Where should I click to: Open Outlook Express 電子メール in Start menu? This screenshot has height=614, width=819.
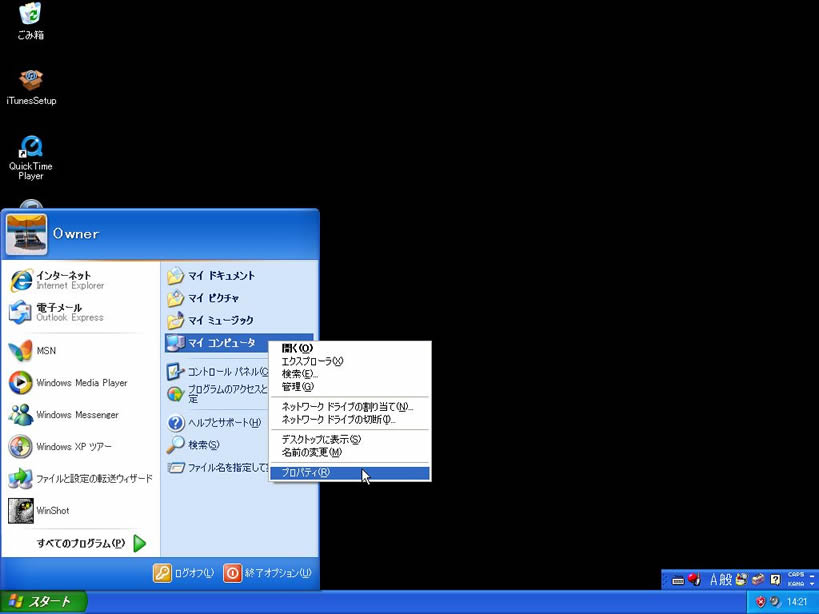pos(56,312)
